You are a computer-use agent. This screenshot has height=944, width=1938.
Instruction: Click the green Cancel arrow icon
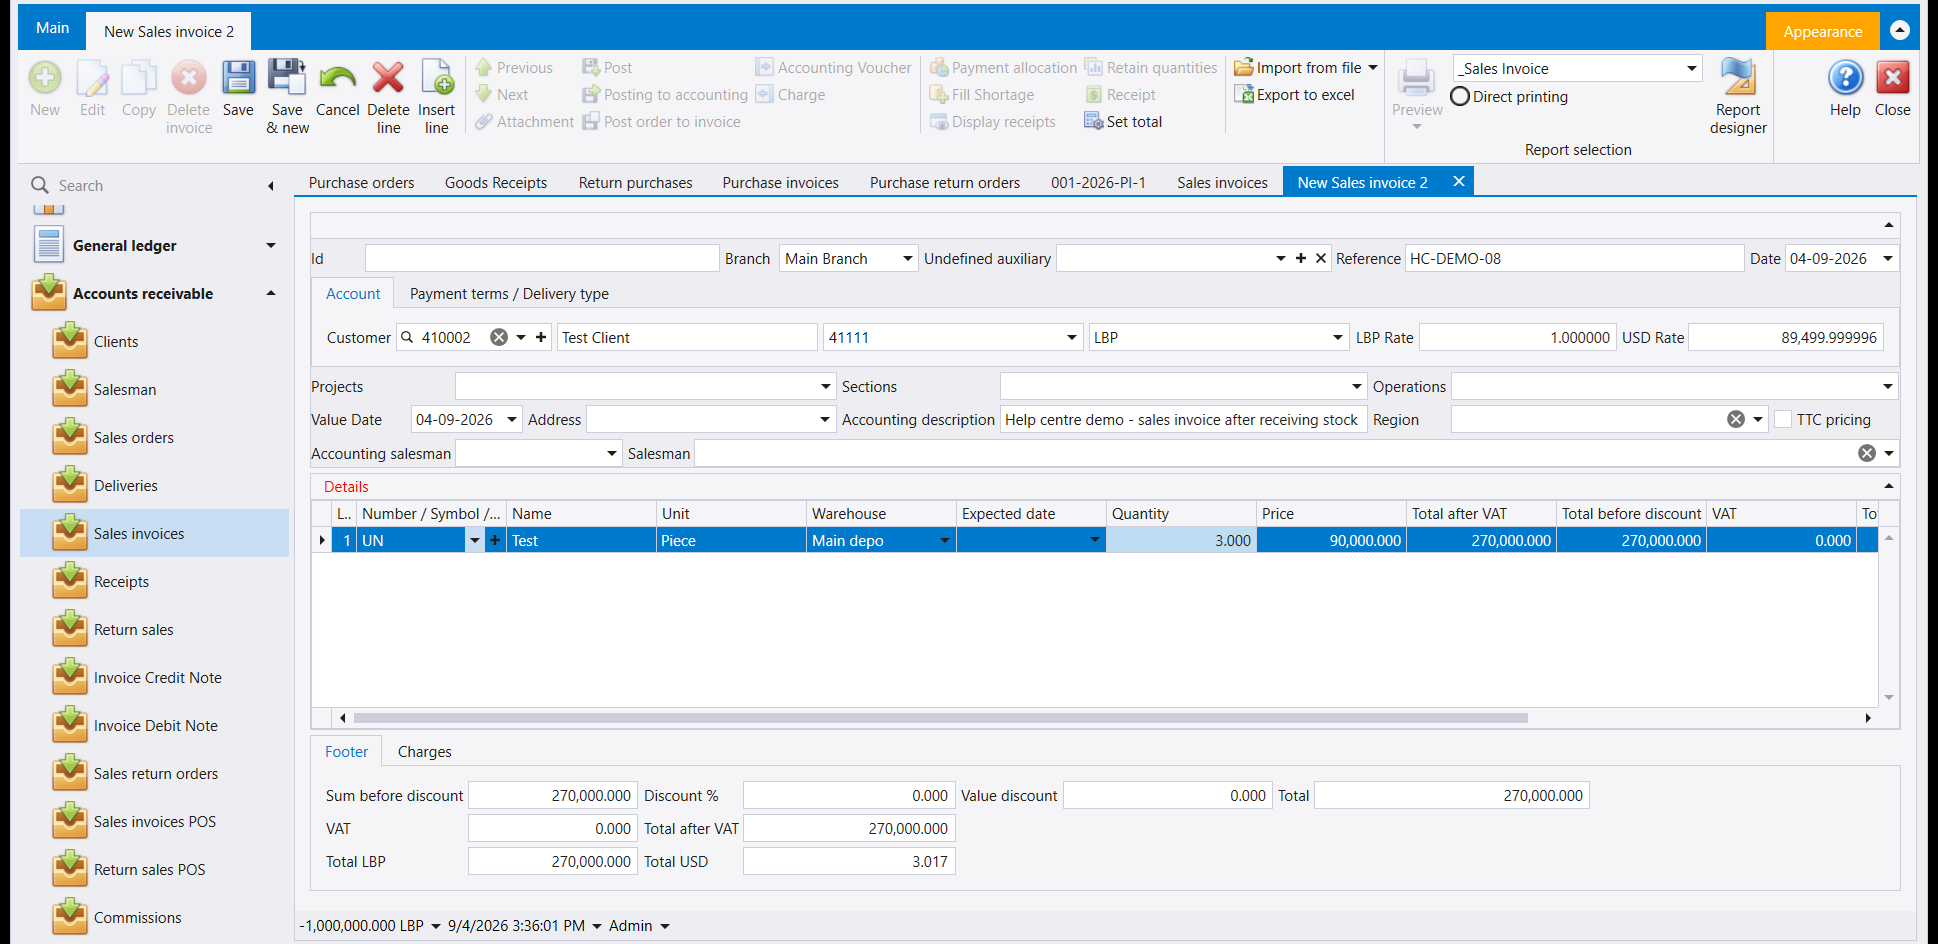[338, 78]
